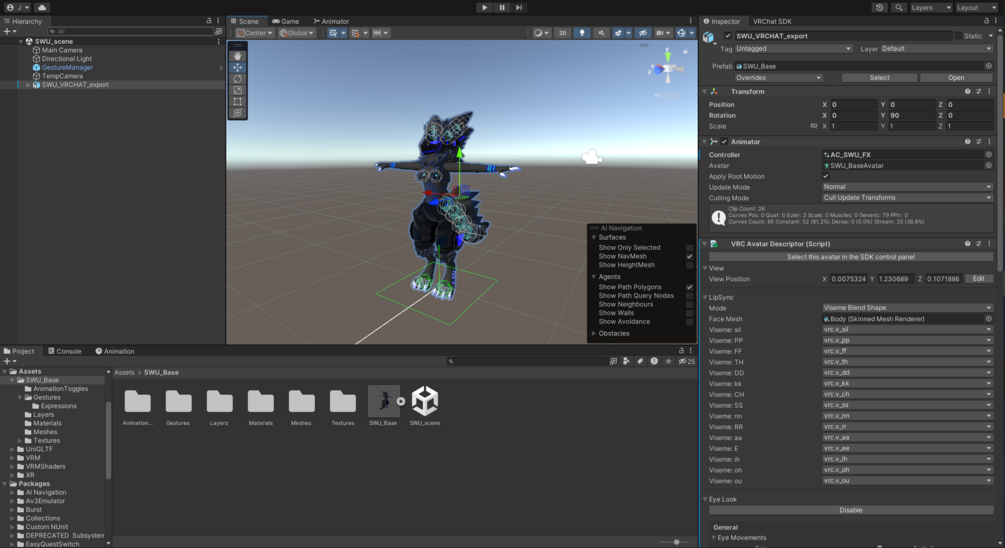Open the LipSync Mode dropdown

907,308
